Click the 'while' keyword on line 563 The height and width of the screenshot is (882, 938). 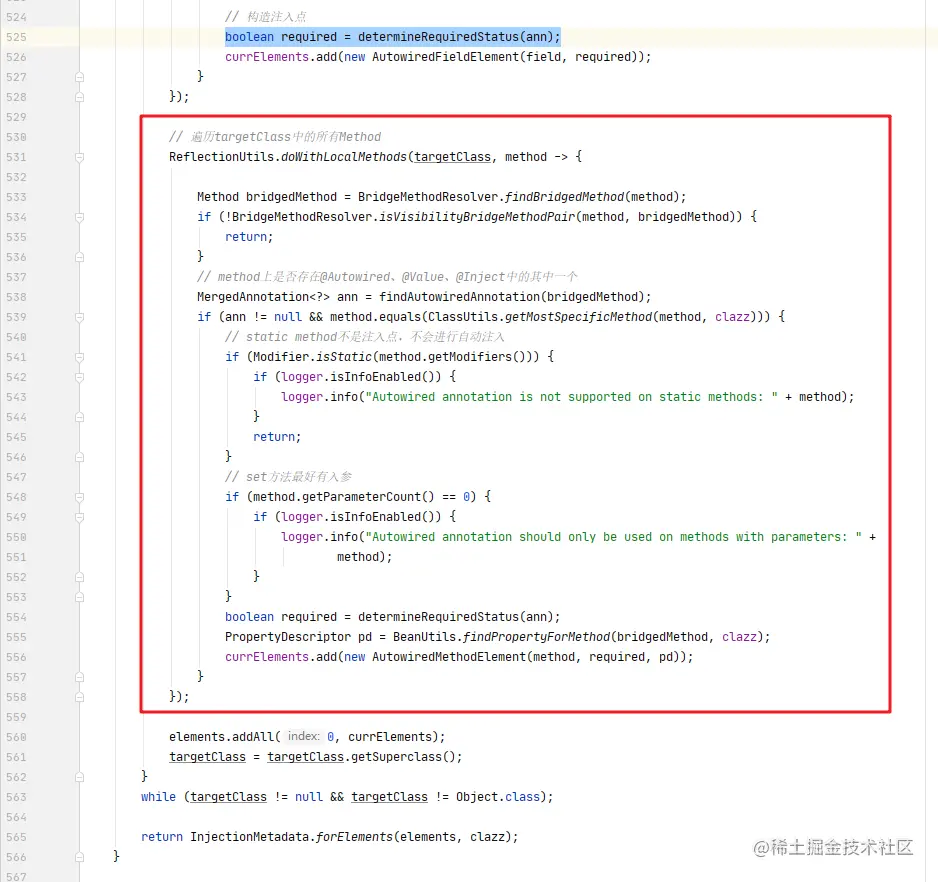pos(159,797)
